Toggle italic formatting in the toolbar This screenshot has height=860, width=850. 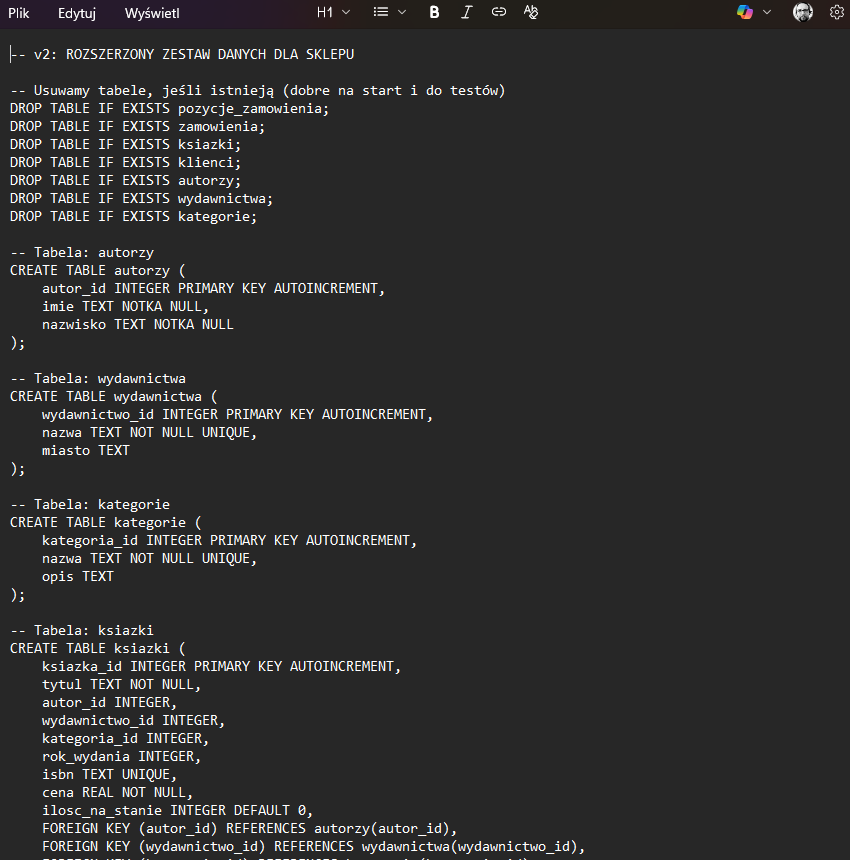[466, 12]
